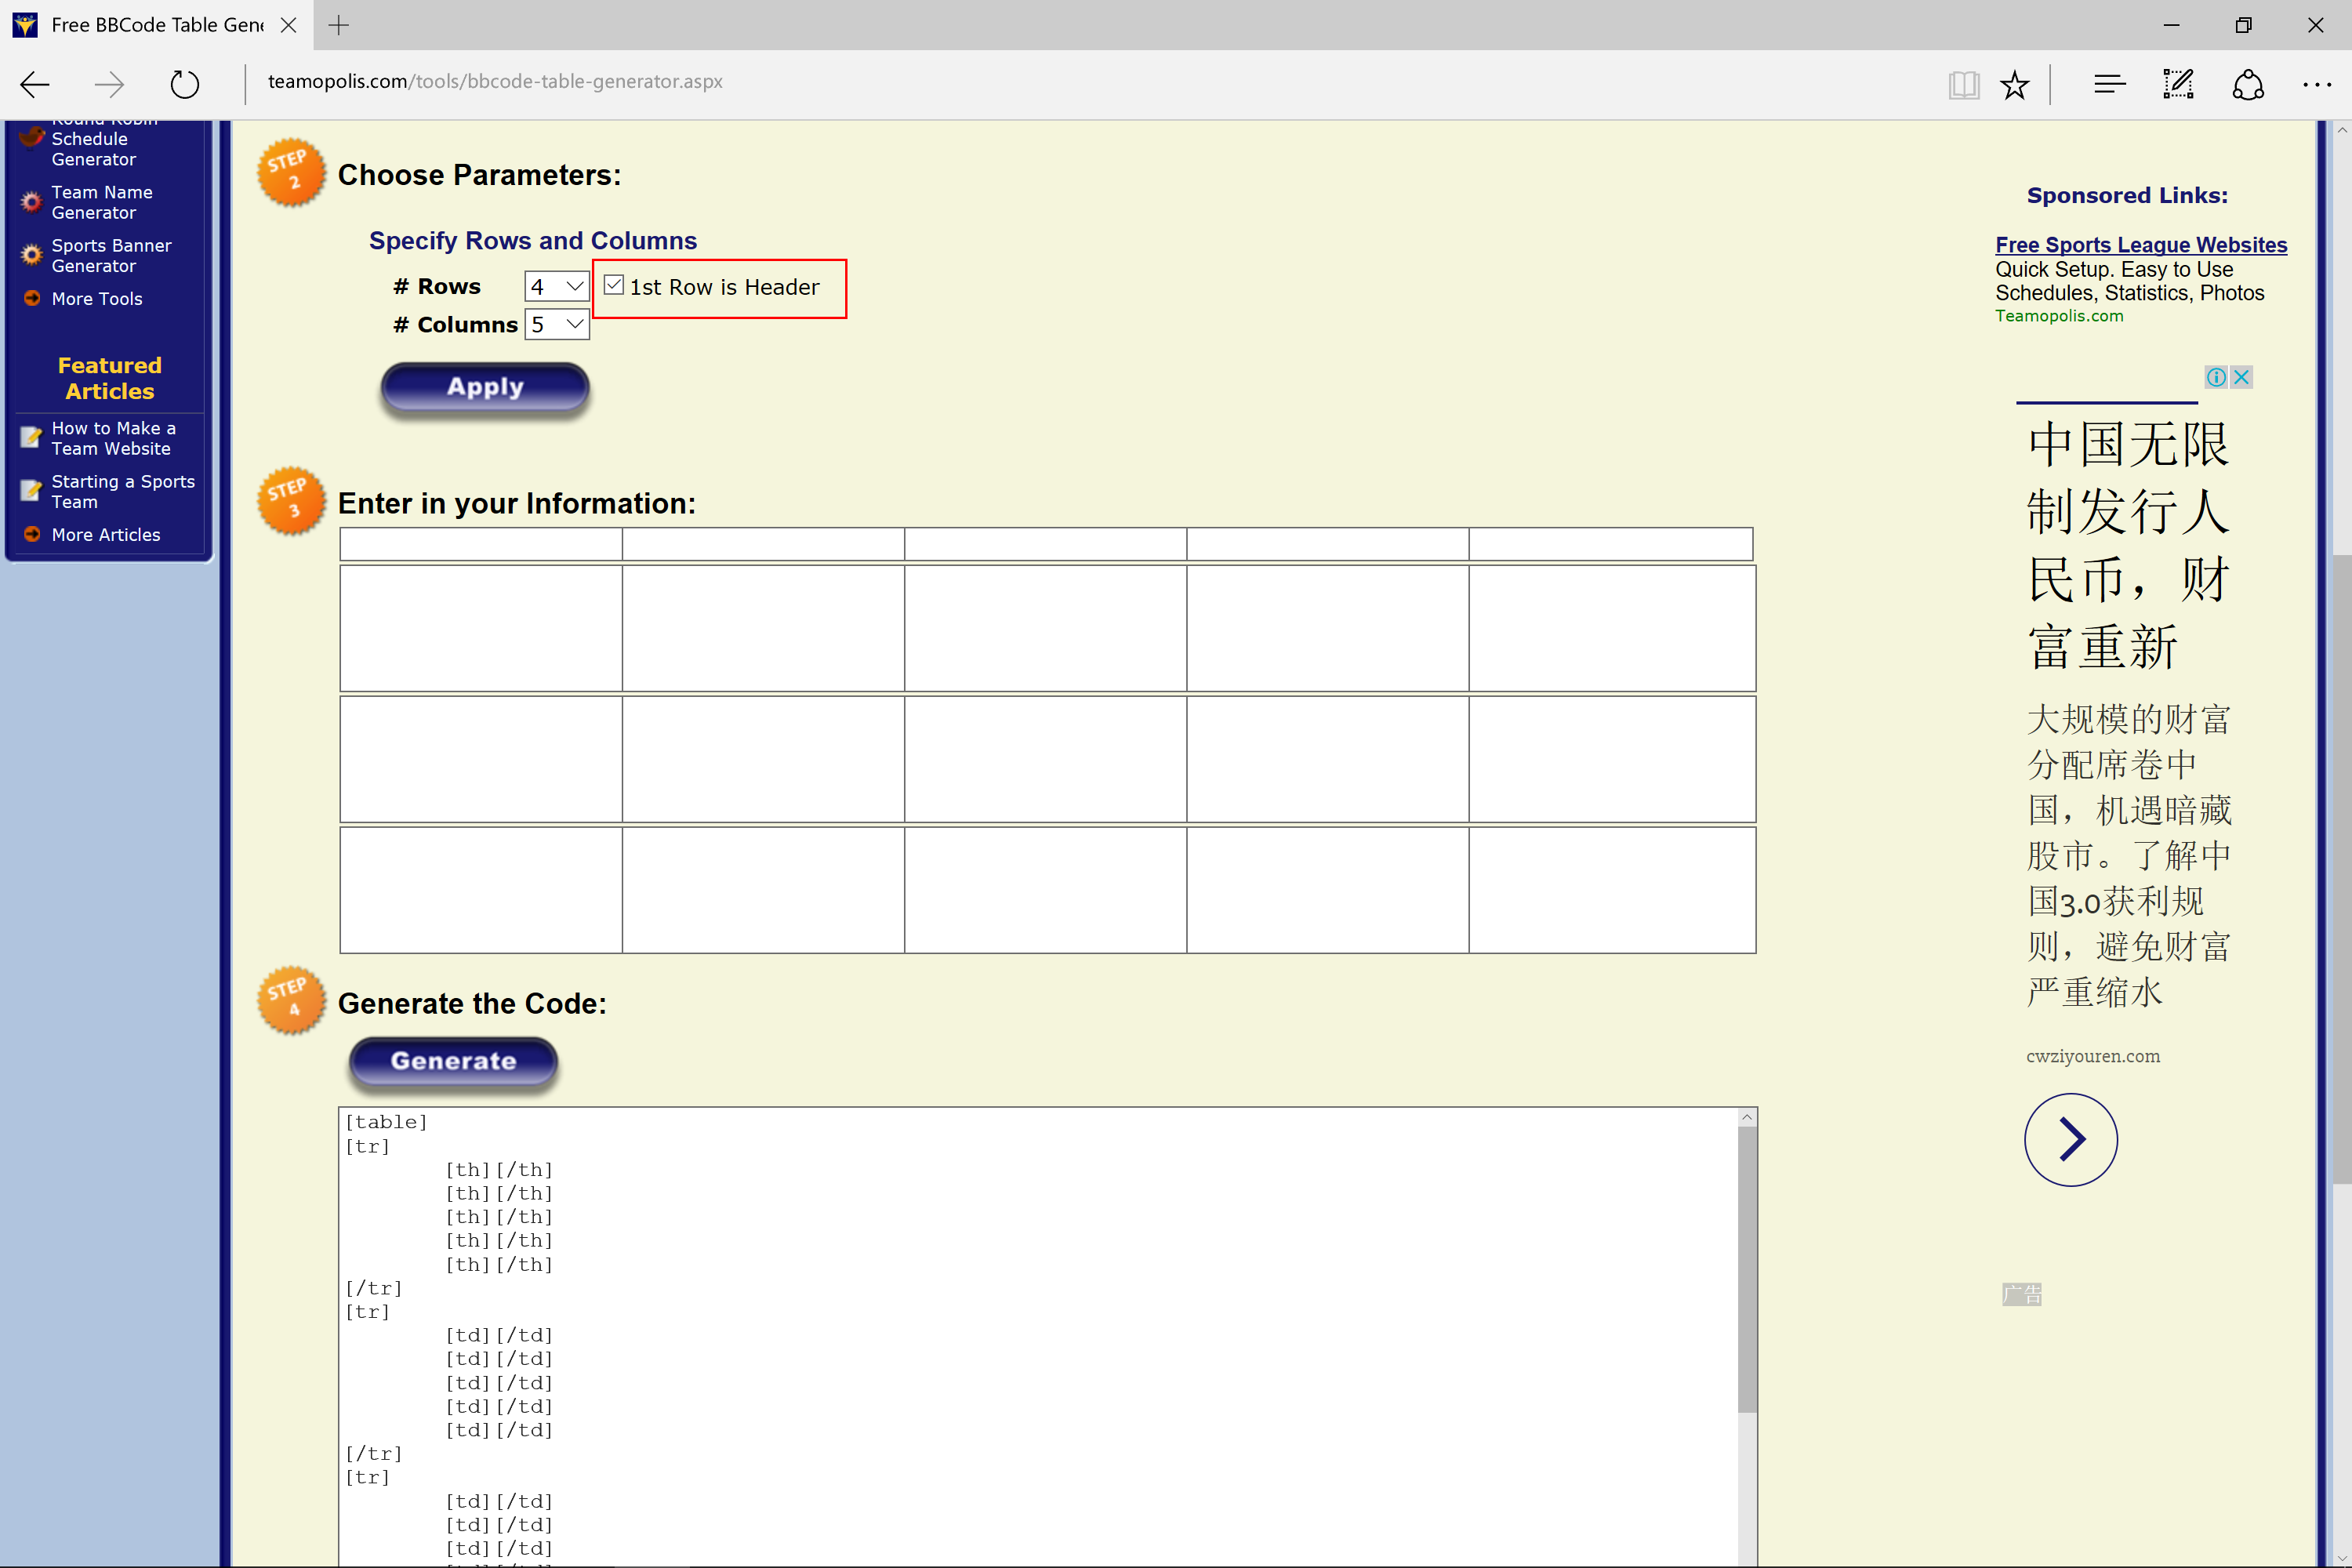Click the ad's circular next arrow
This screenshot has height=1568, width=2352.
(2070, 1139)
